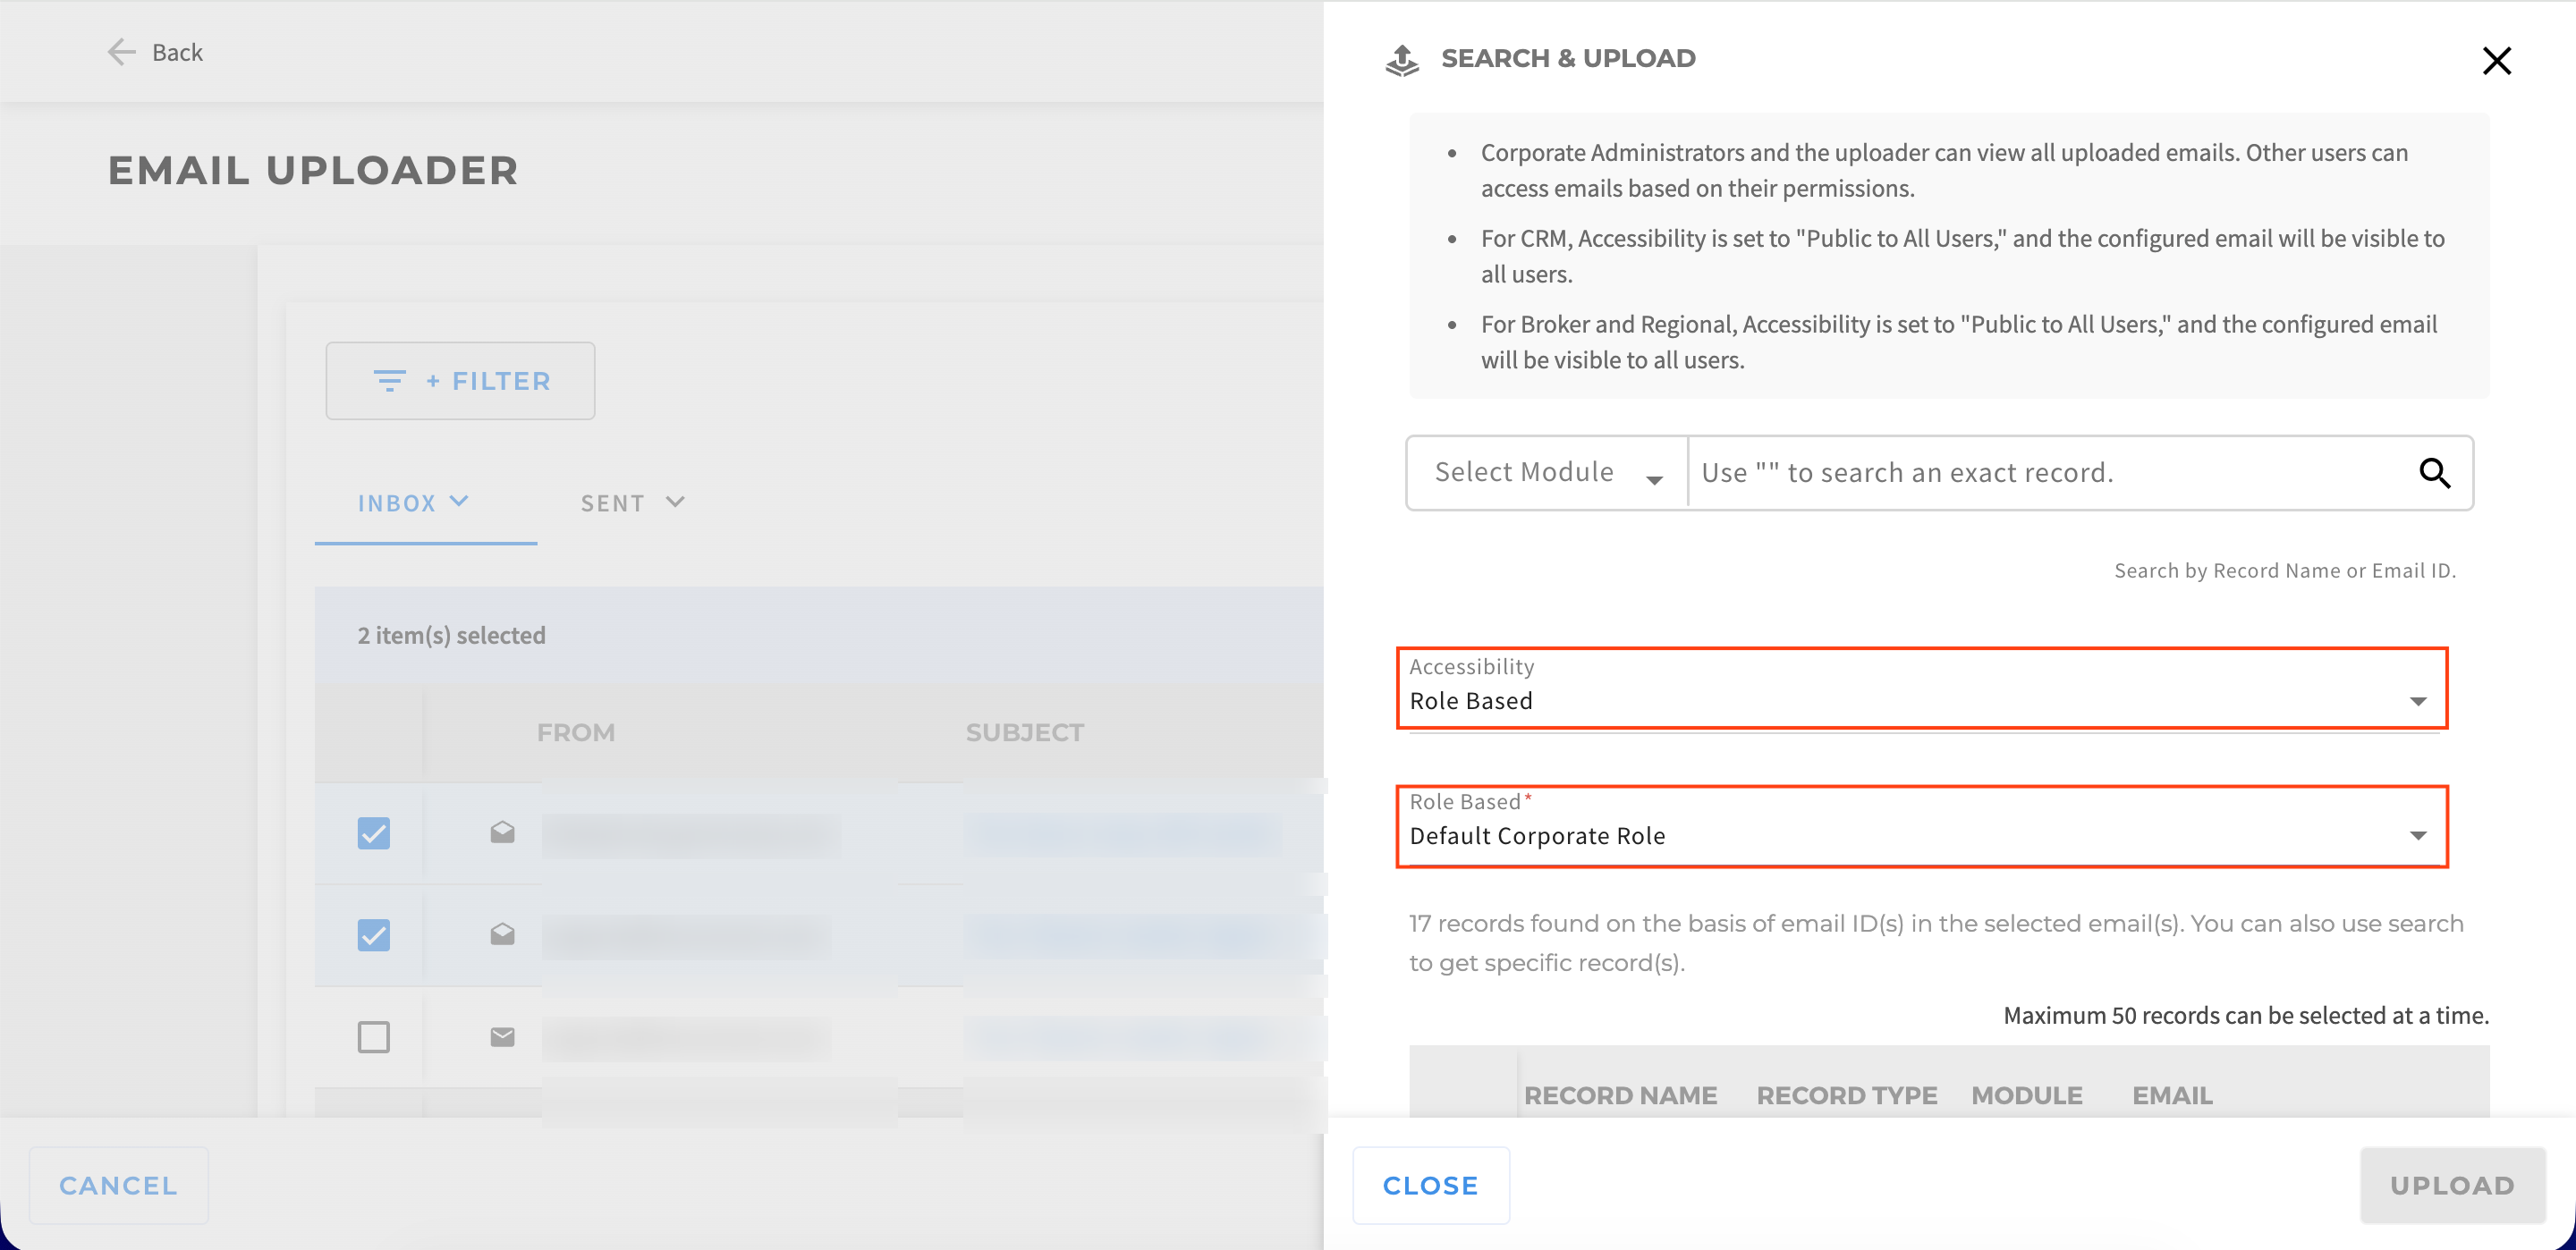Image resolution: width=2576 pixels, height=1250 pixels.
Task: Click the filter lines icon
Action: [389, 381]
